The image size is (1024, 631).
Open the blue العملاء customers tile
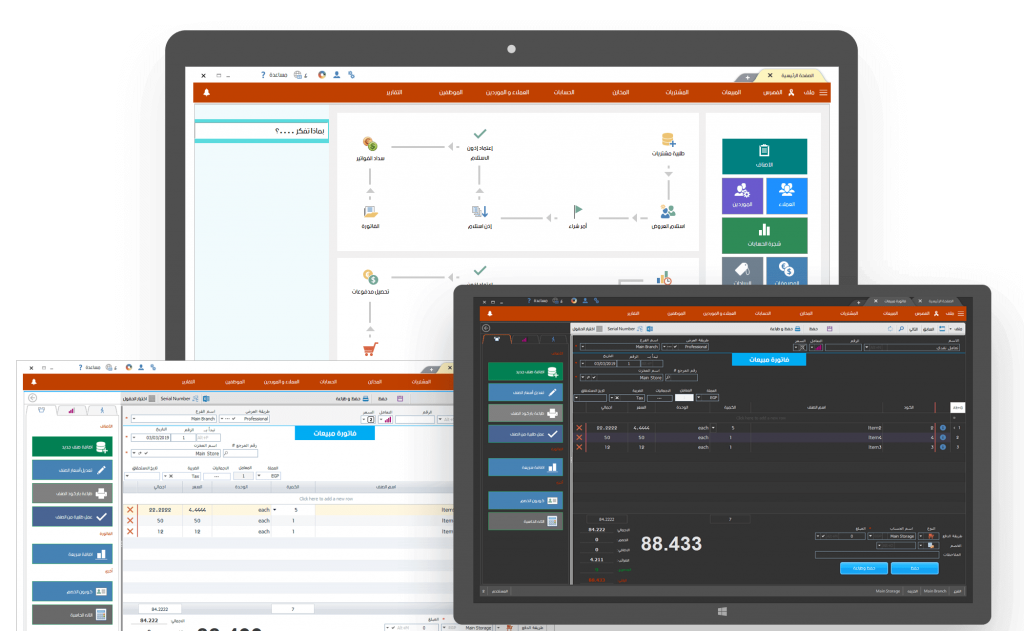tap(786, 195)
